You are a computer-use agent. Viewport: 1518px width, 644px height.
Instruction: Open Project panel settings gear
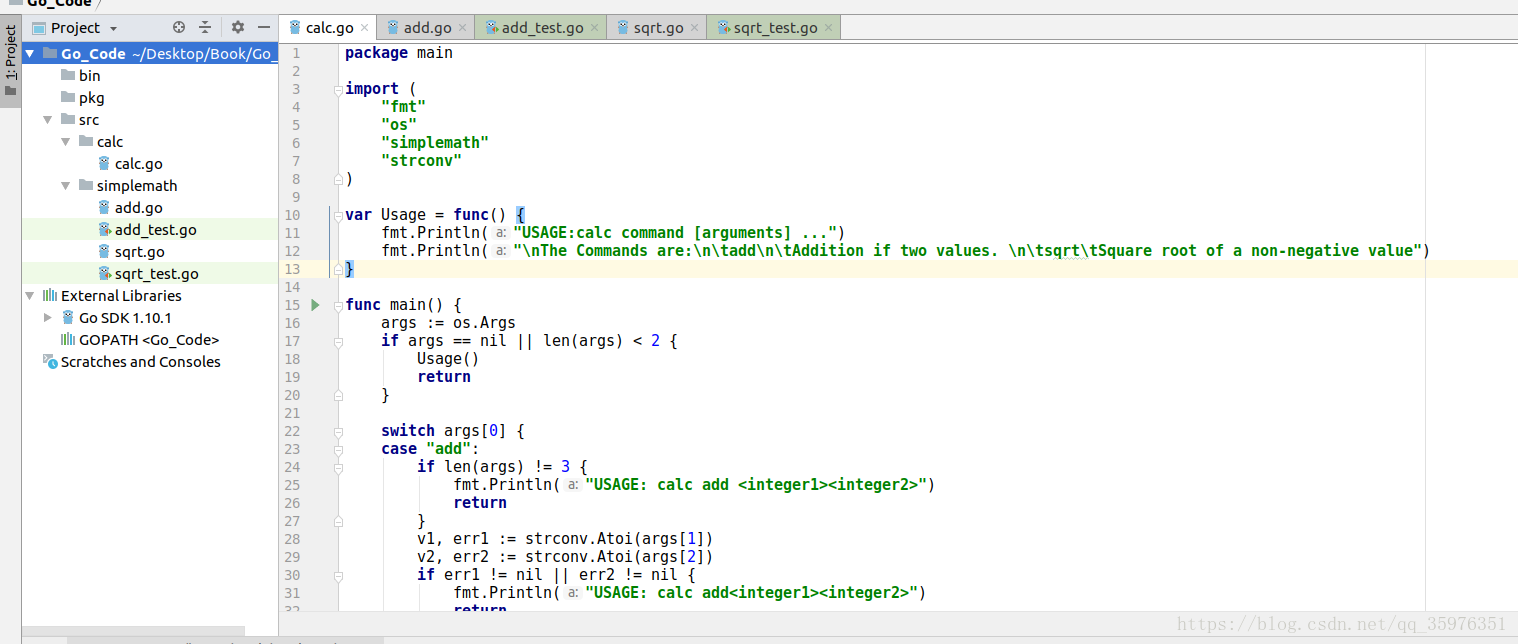[238, 27]
